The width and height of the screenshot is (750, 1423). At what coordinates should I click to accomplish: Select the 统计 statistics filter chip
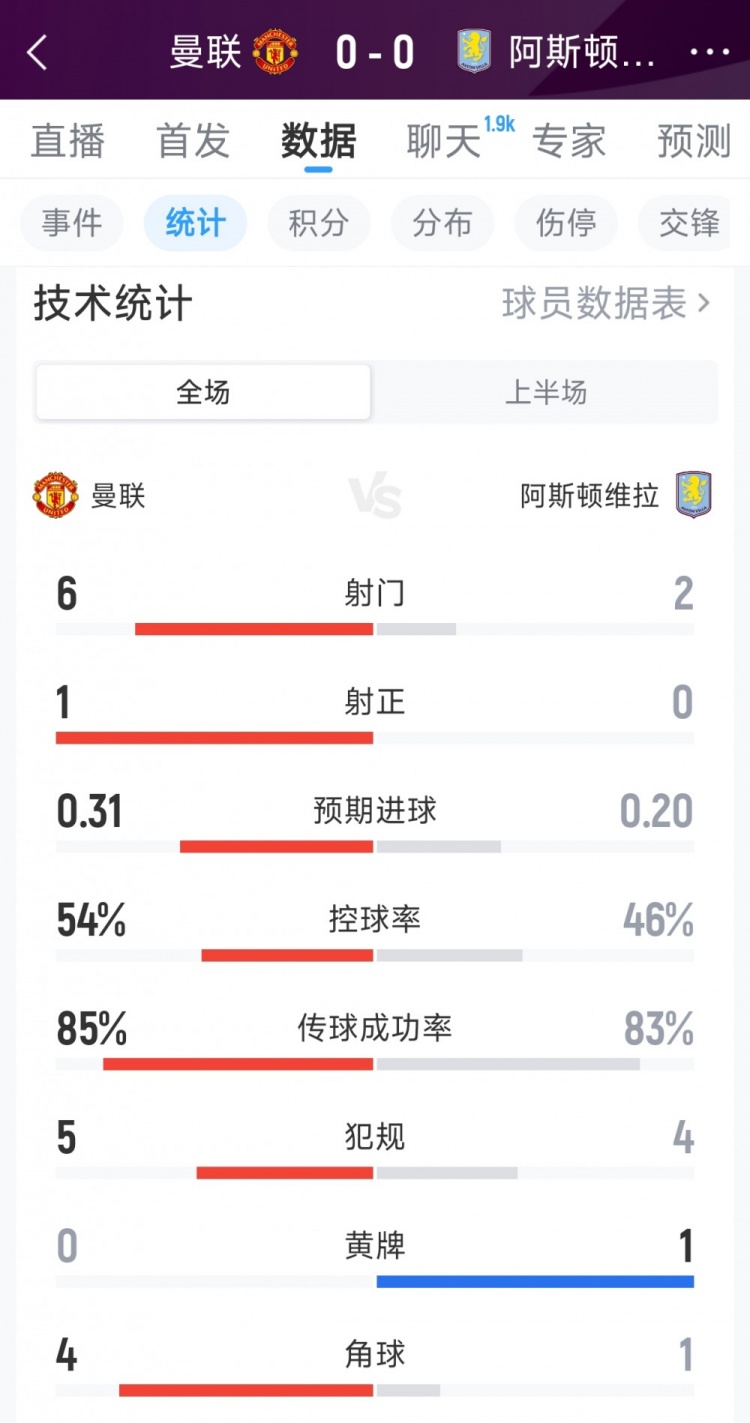(195, 222)
